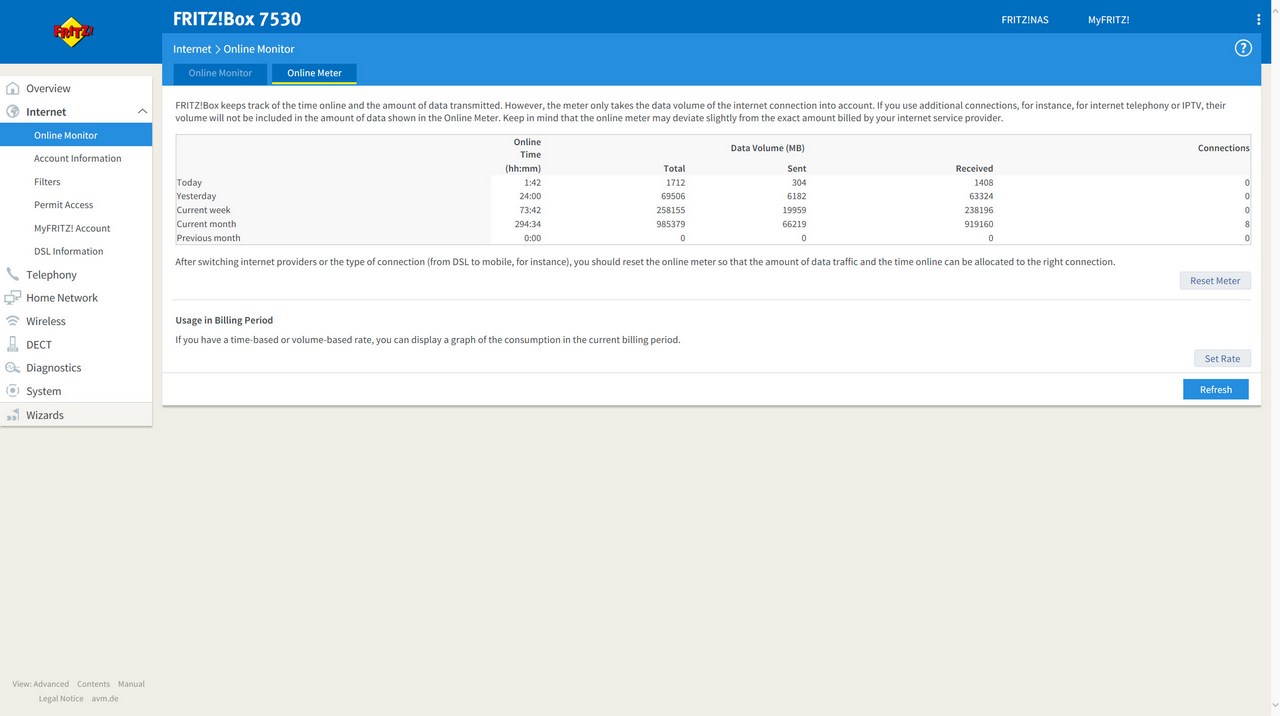Switch to the Online Monitor tab

pyautogui.click(x=220, y=73)
